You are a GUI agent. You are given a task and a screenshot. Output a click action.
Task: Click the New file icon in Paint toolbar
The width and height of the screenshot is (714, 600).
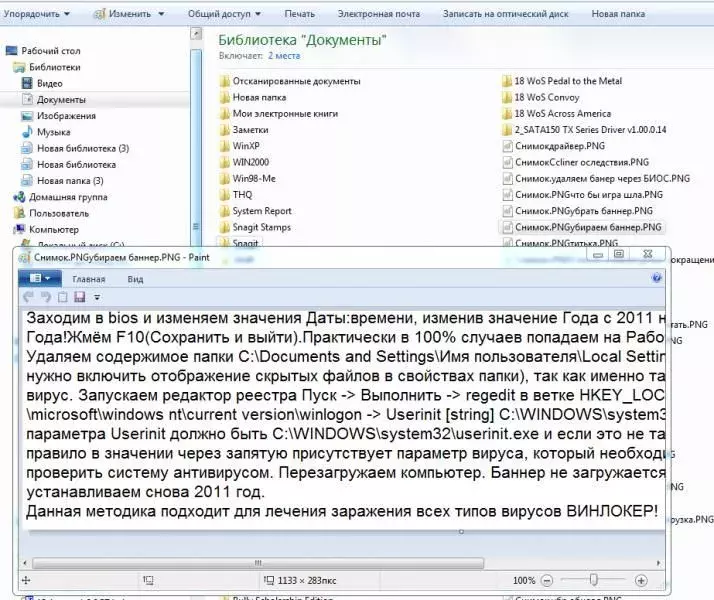pyautogui.click(x=63, y=297)
